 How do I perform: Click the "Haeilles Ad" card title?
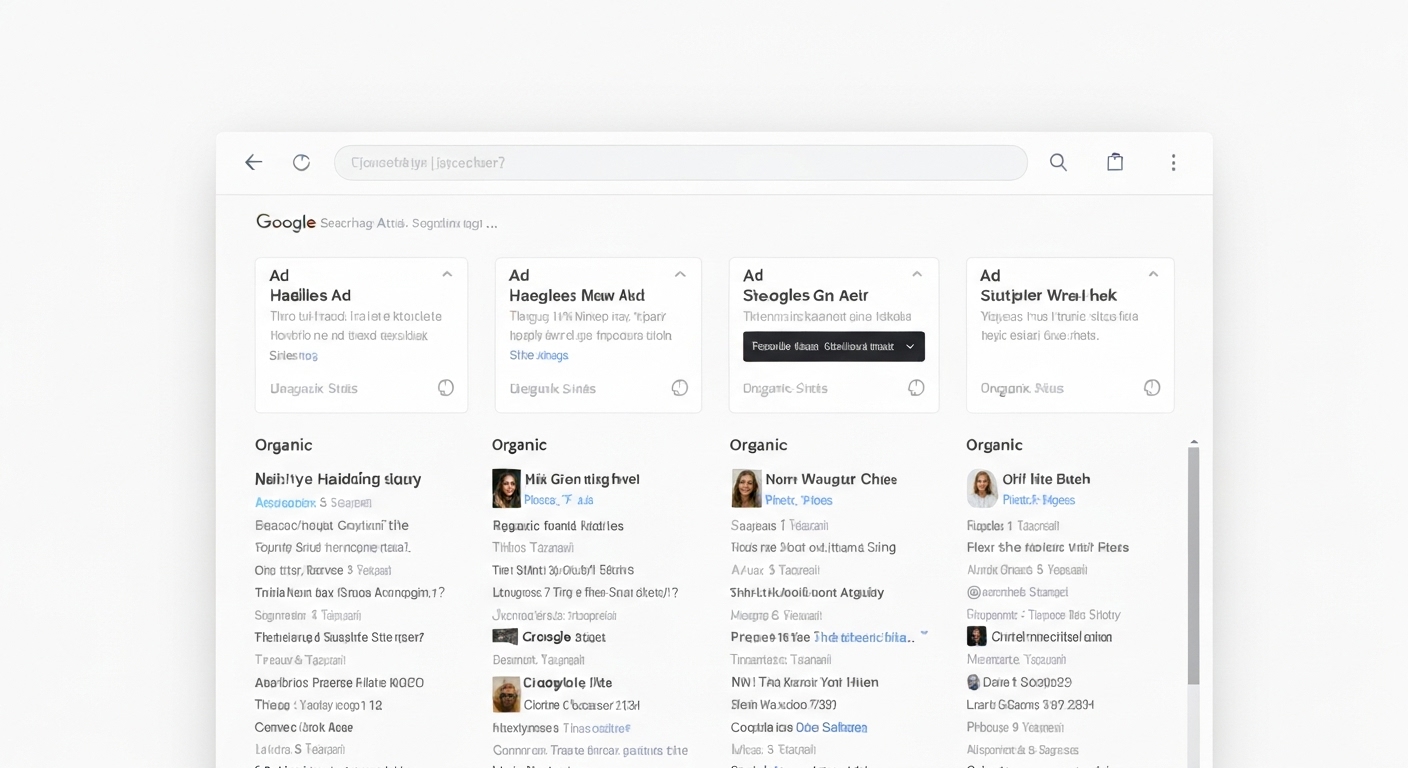(x=310, y=295)
